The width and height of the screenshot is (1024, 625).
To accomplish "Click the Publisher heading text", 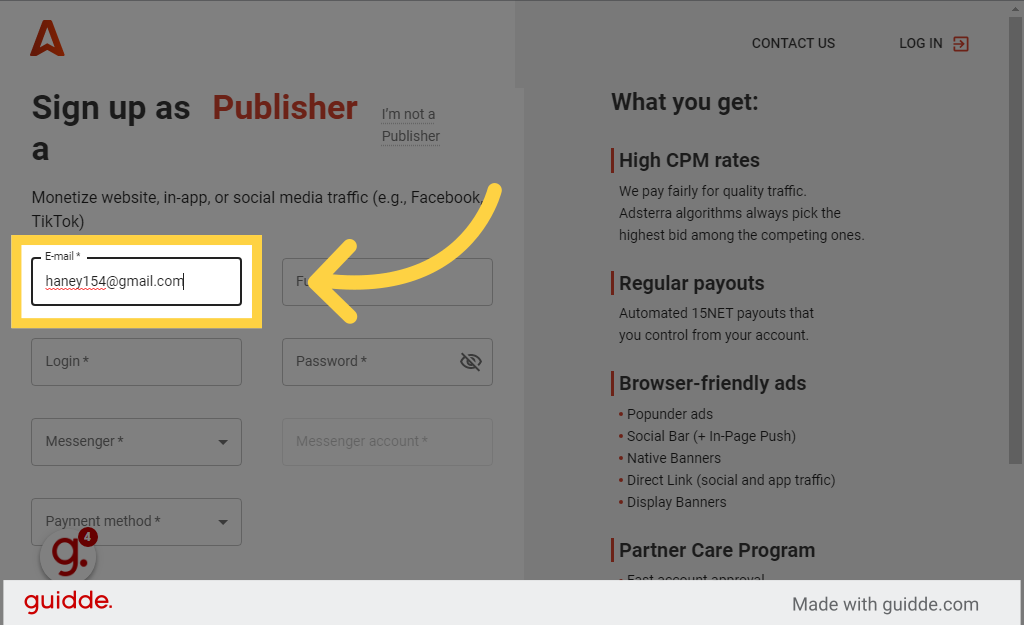I will pyautogui.click(x=285, y=107).
